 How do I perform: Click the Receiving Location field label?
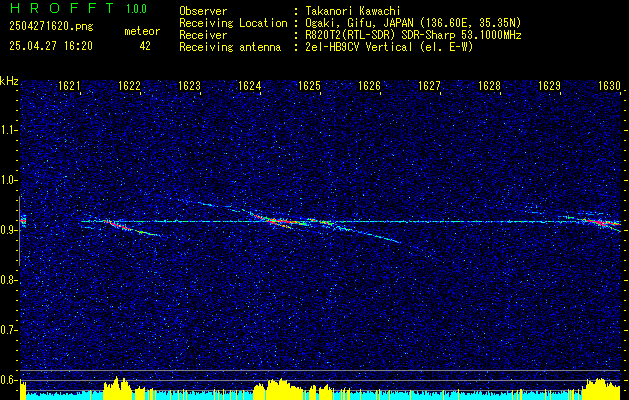click(x=233, y=23)
